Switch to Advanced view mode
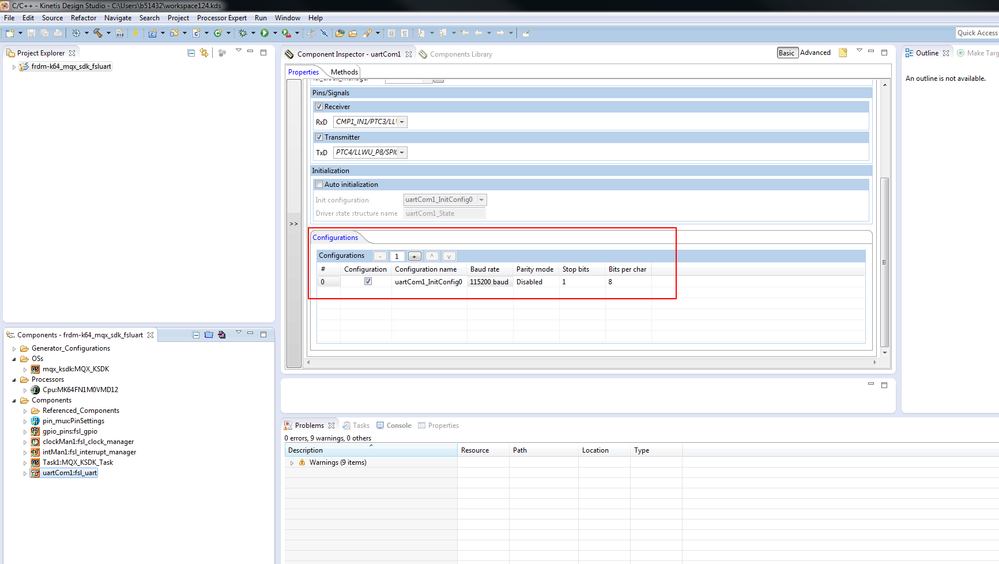The height and width of the screenshot is (564, 999). pos(815,53)
